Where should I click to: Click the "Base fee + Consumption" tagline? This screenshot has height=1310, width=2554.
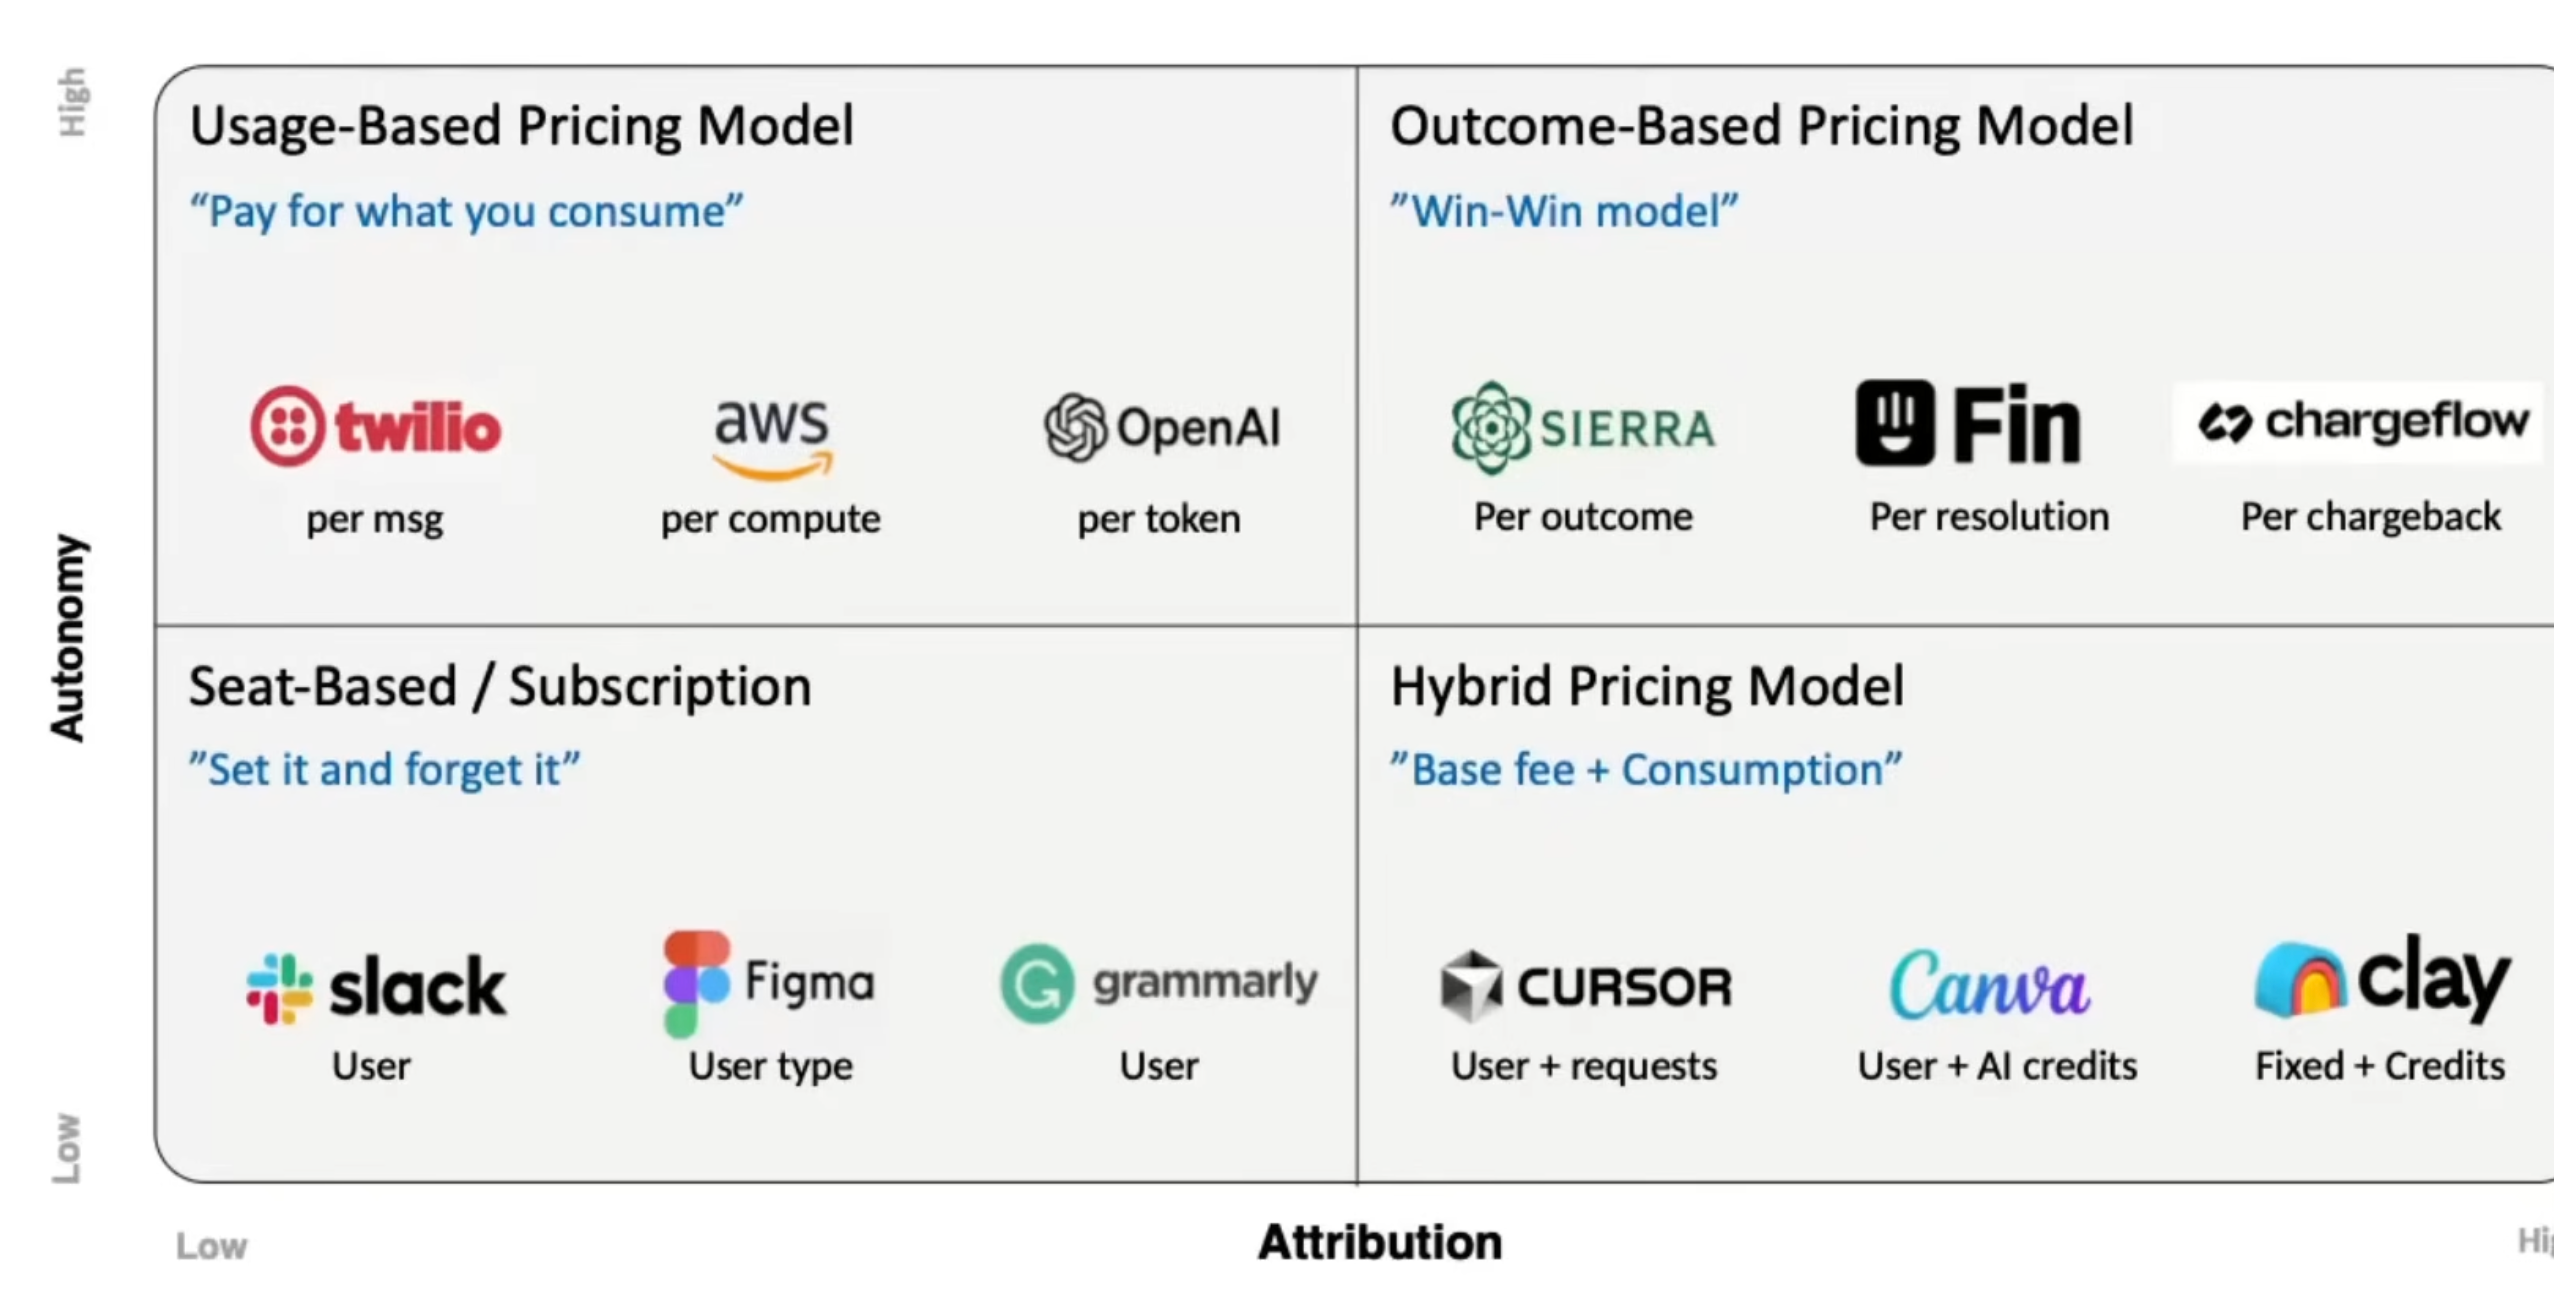point(1646,770)
